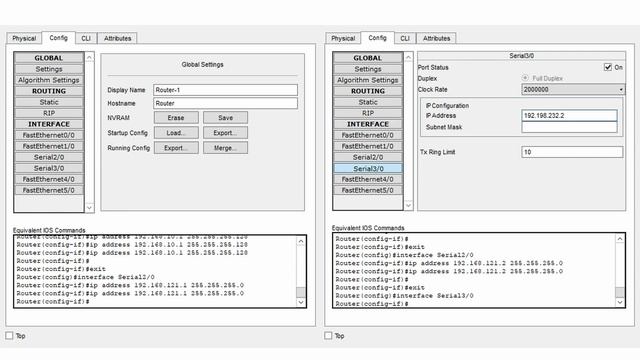Toggle Port Status On checkbox

(607, 67)
